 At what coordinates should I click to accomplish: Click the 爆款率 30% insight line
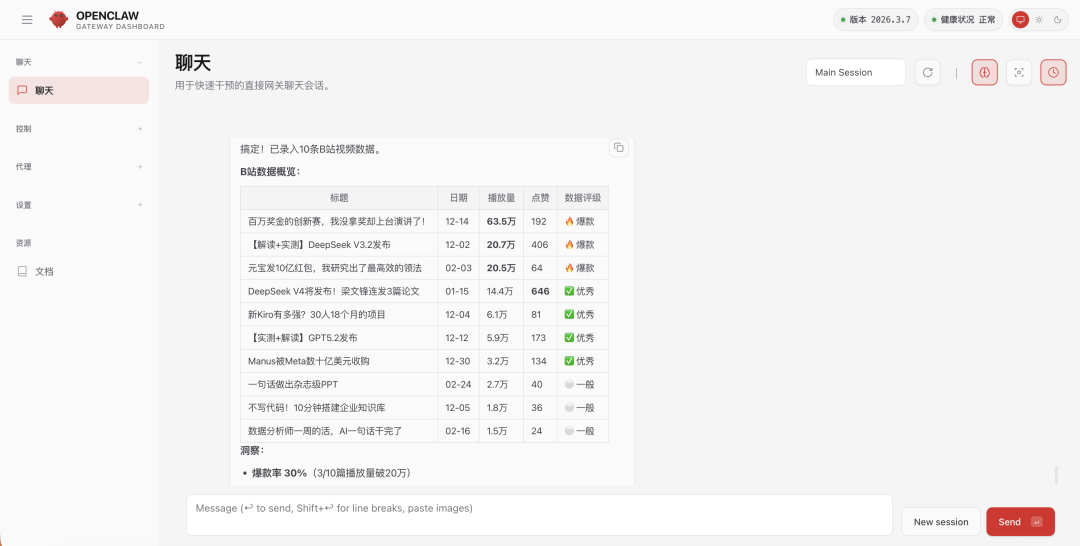(331, 473)
